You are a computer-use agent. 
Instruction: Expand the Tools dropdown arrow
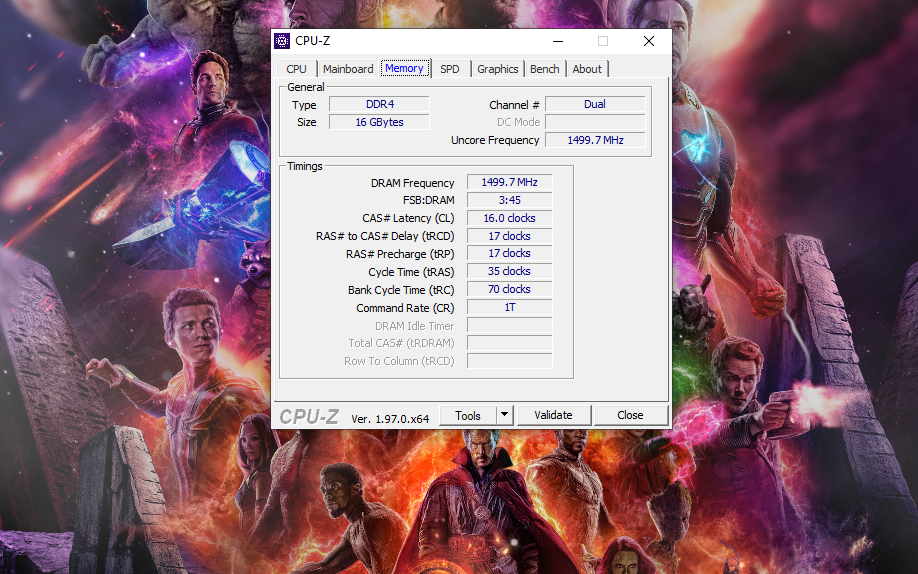[x=505, y=415]
